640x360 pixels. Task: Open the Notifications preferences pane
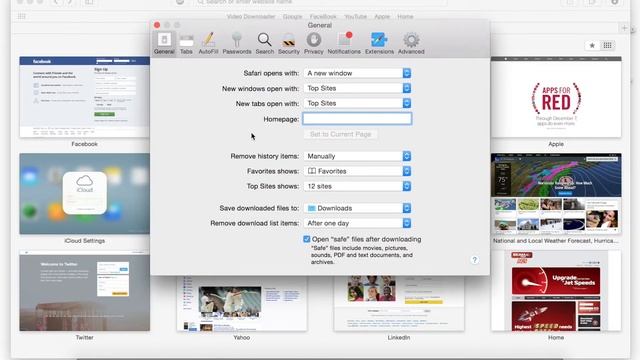(x=344, y=43)
